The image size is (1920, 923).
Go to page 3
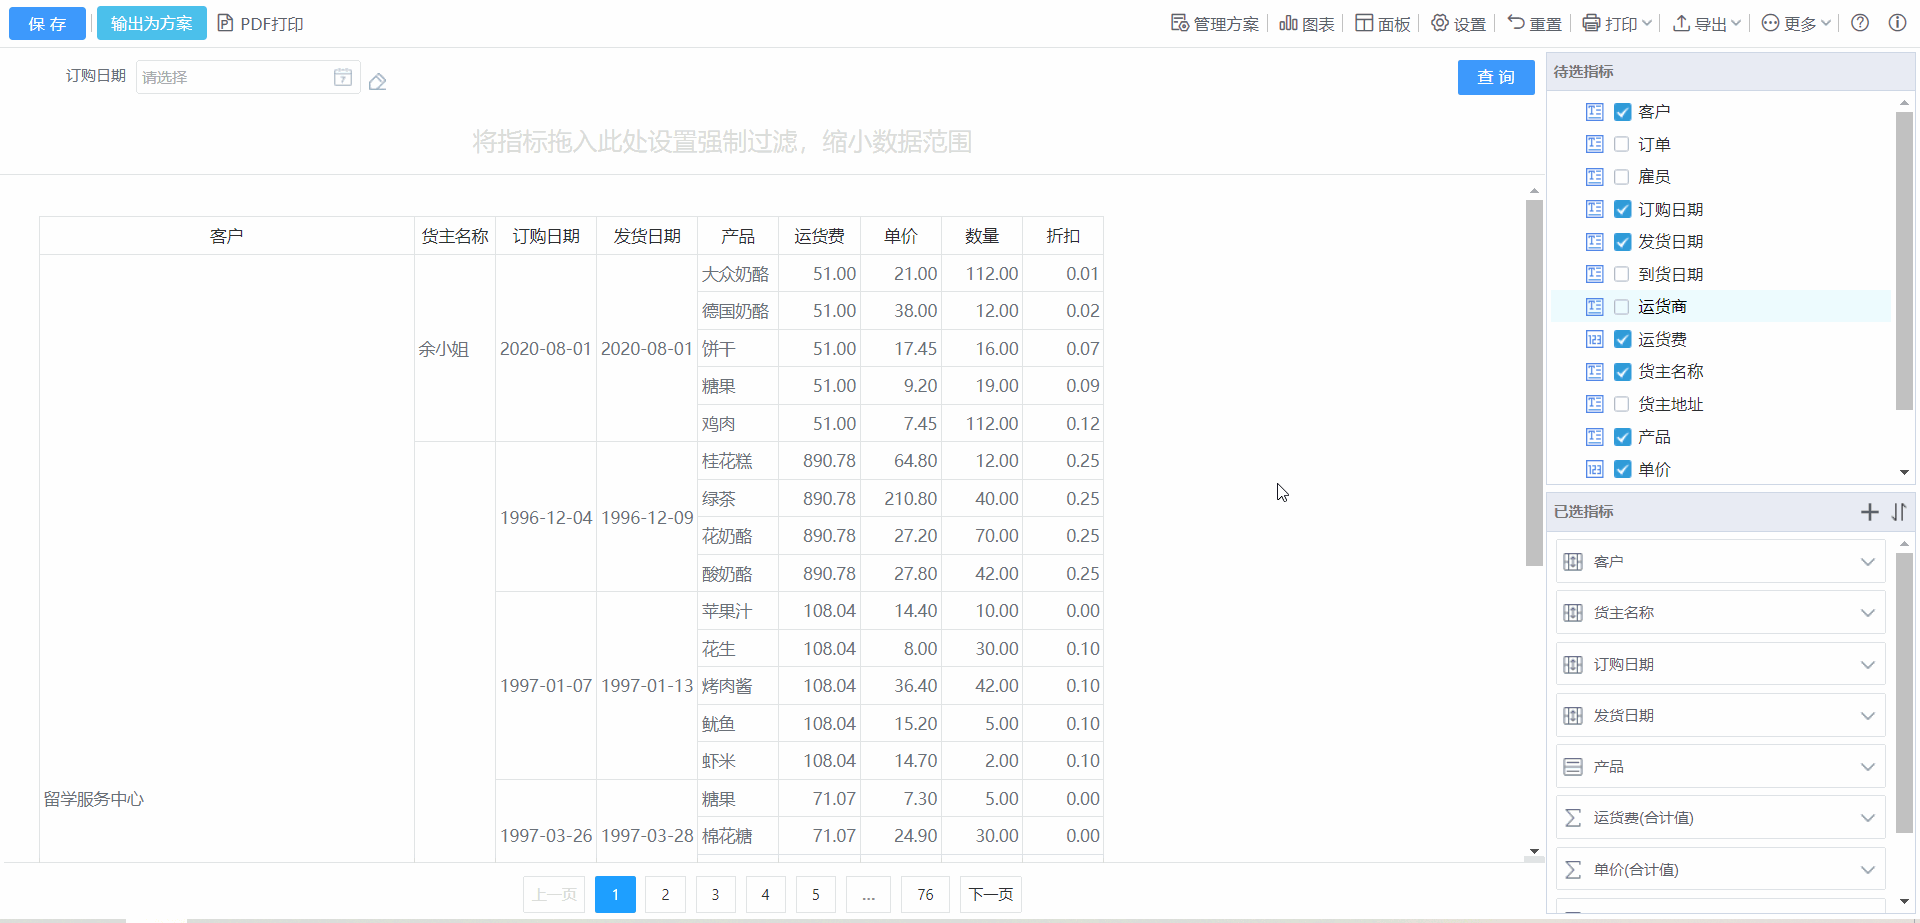715,894
